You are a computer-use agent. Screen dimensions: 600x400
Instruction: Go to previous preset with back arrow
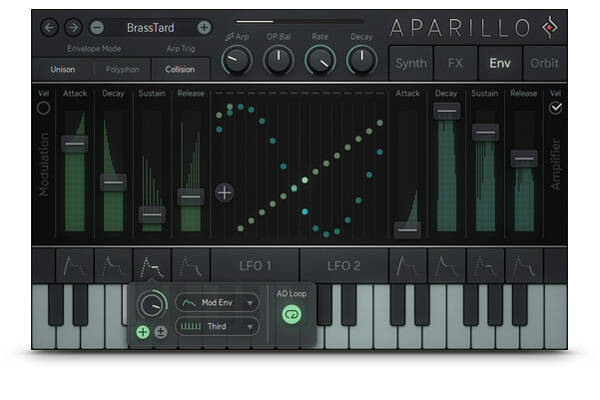(49, 28)
